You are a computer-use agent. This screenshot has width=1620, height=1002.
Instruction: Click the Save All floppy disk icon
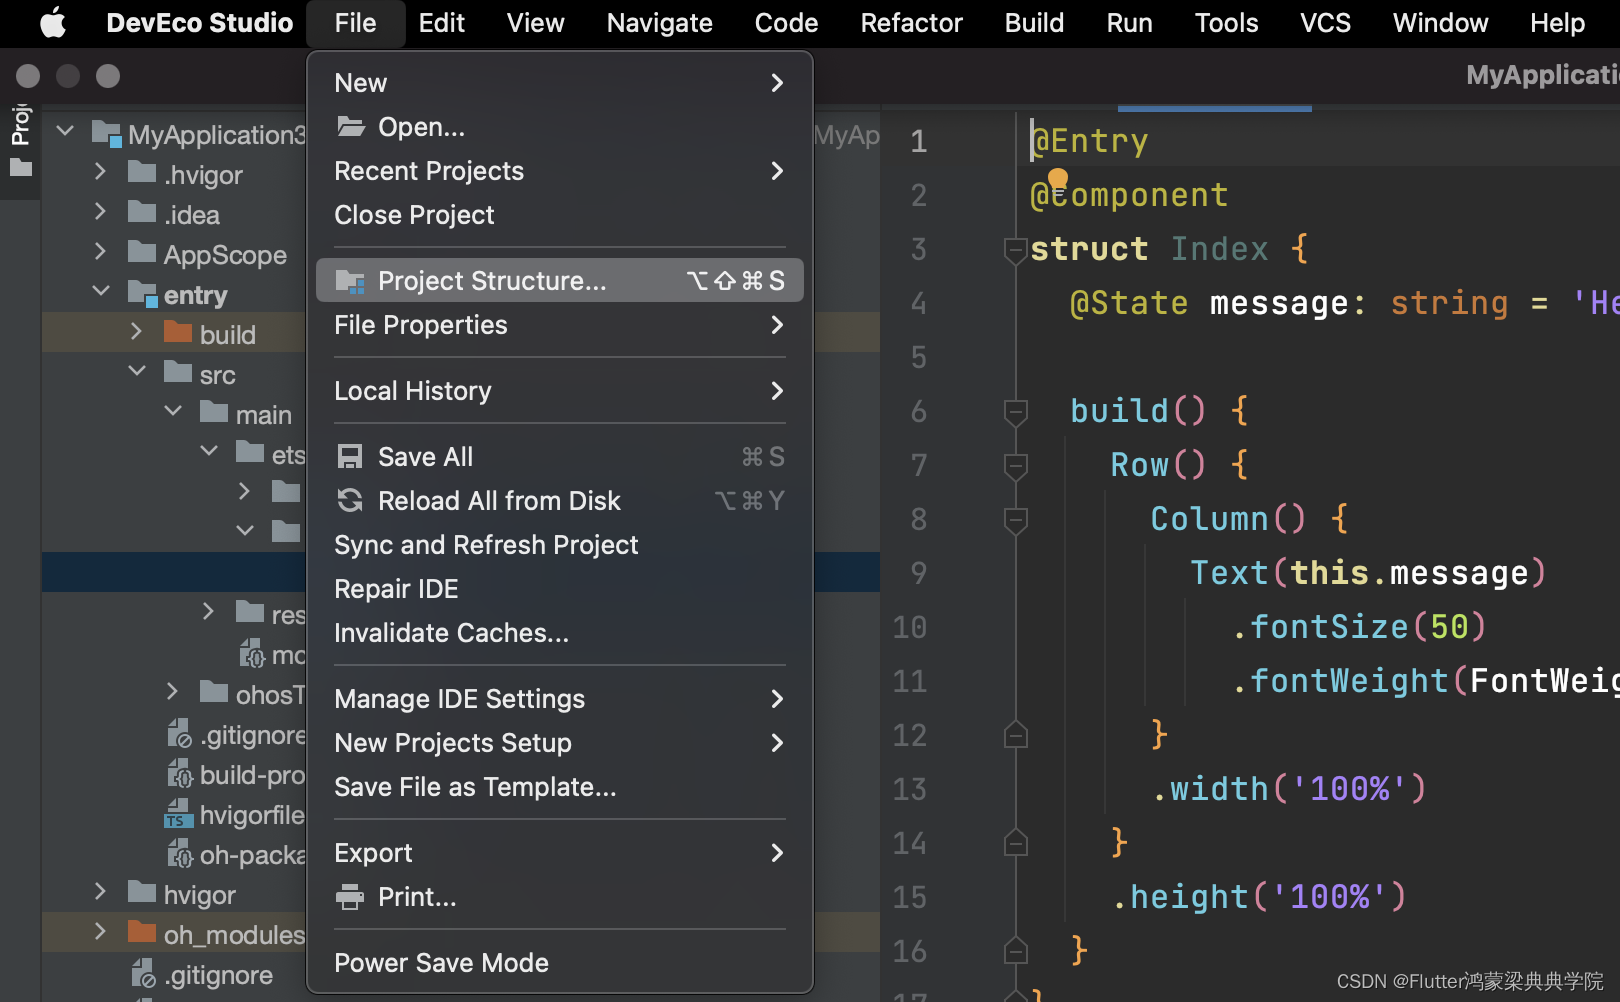350,457
